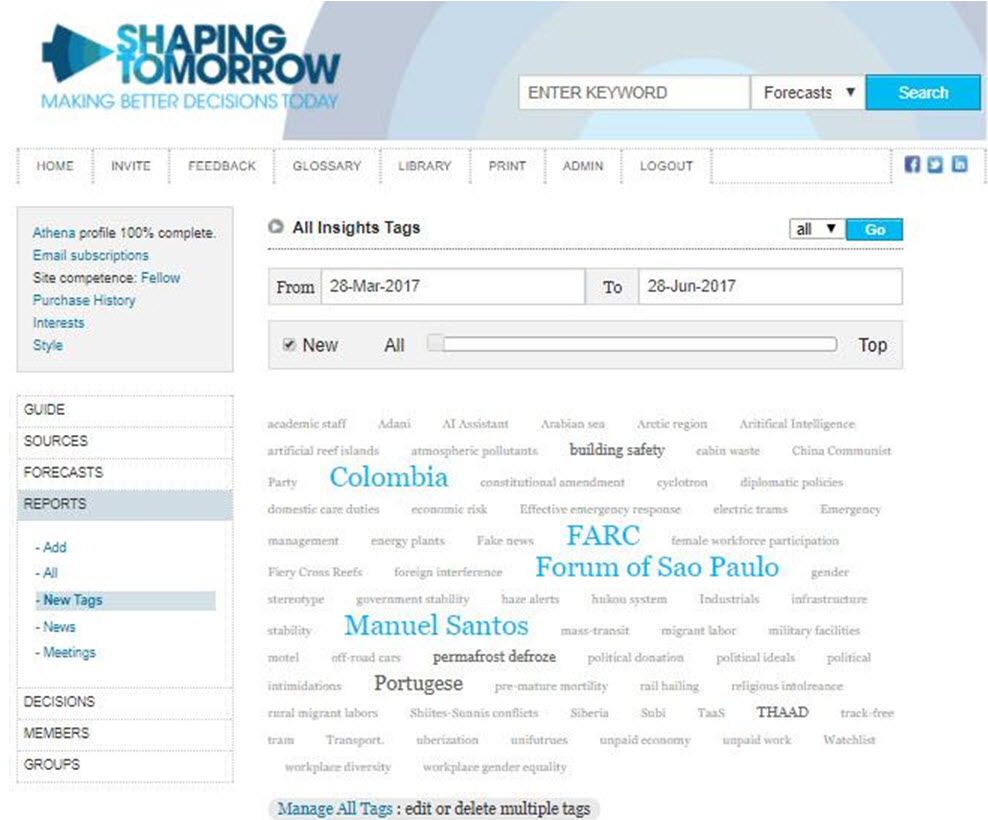Click the uberization tag
Viewport: 988px width, 820px height.
[447, 740]
